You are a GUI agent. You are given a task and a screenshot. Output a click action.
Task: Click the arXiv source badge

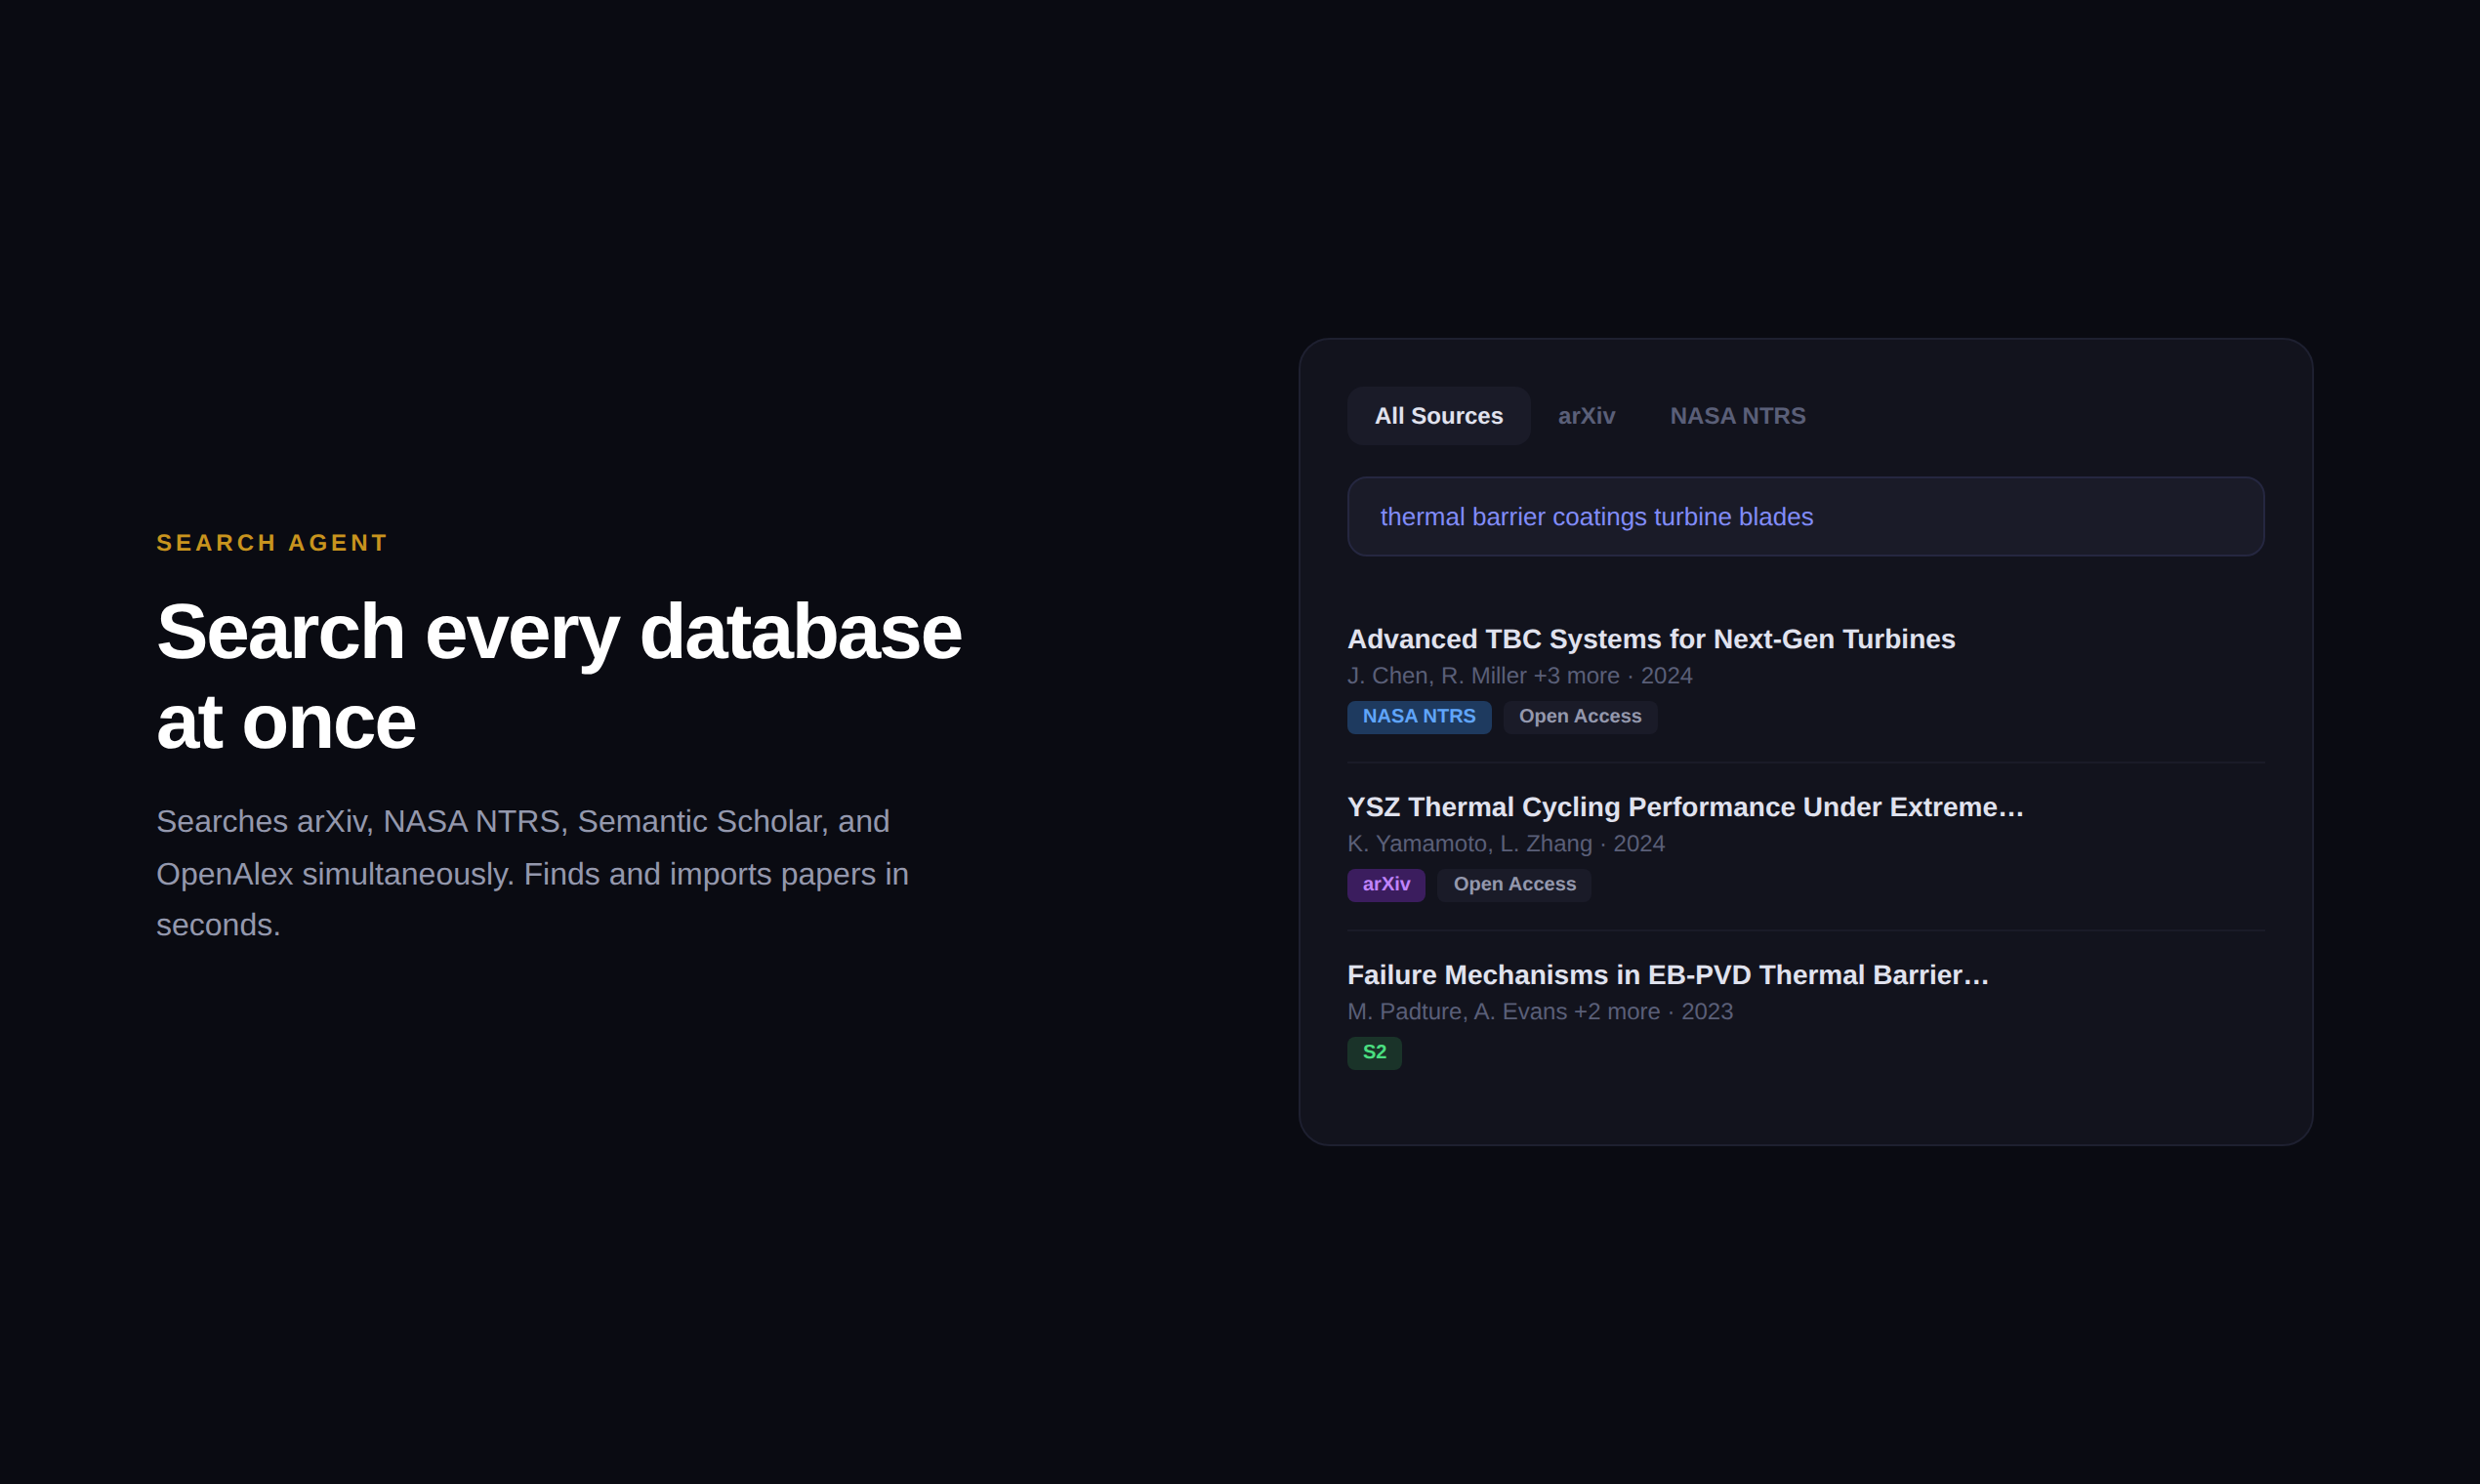[x=1386, y=884]
